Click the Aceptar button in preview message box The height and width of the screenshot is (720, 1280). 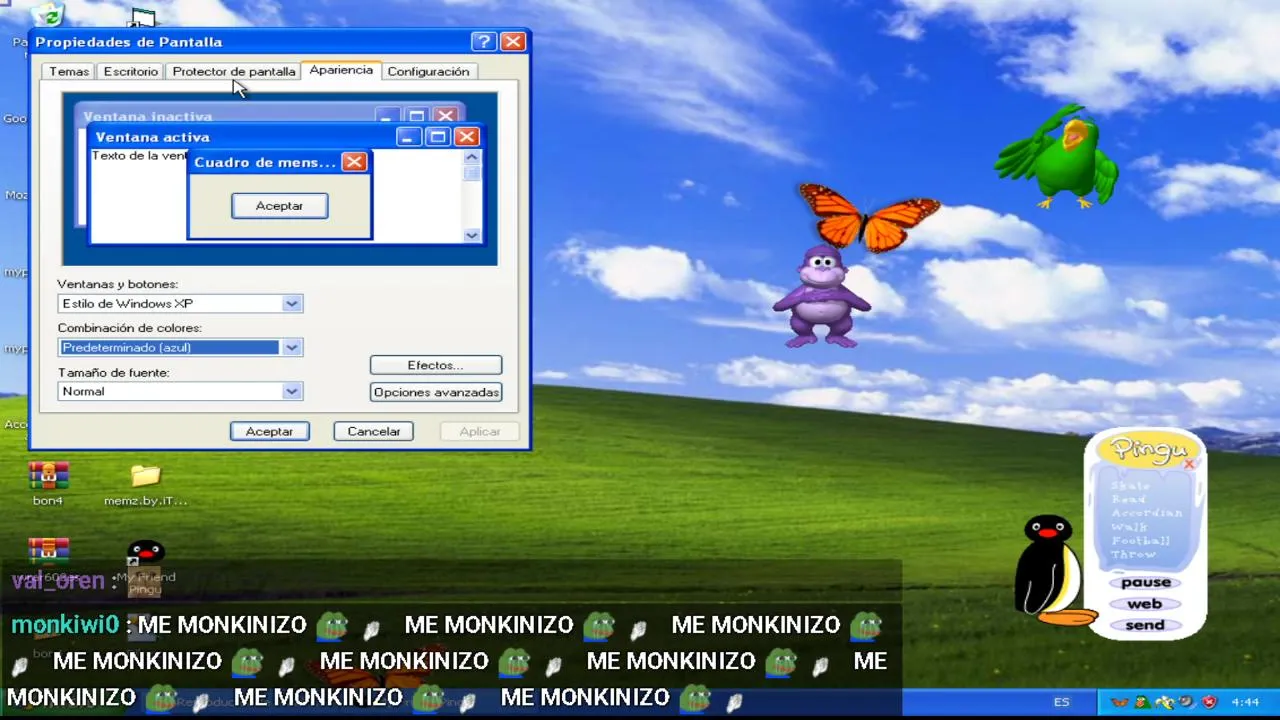tap(279, 205)
